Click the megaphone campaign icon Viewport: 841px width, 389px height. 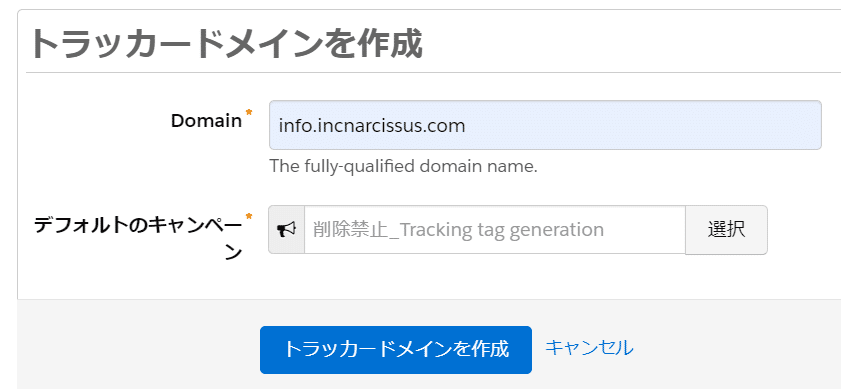click(286, 230)
